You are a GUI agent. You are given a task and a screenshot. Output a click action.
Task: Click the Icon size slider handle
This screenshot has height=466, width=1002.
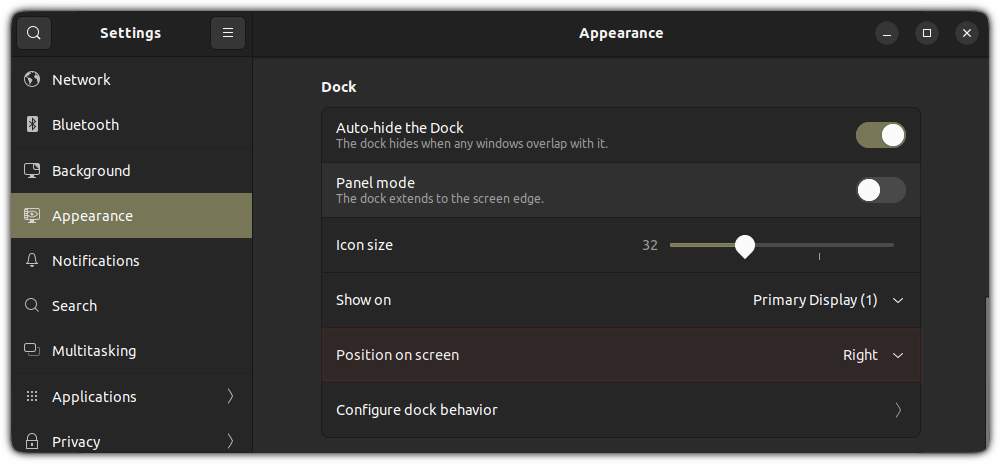tap(744, 245)
